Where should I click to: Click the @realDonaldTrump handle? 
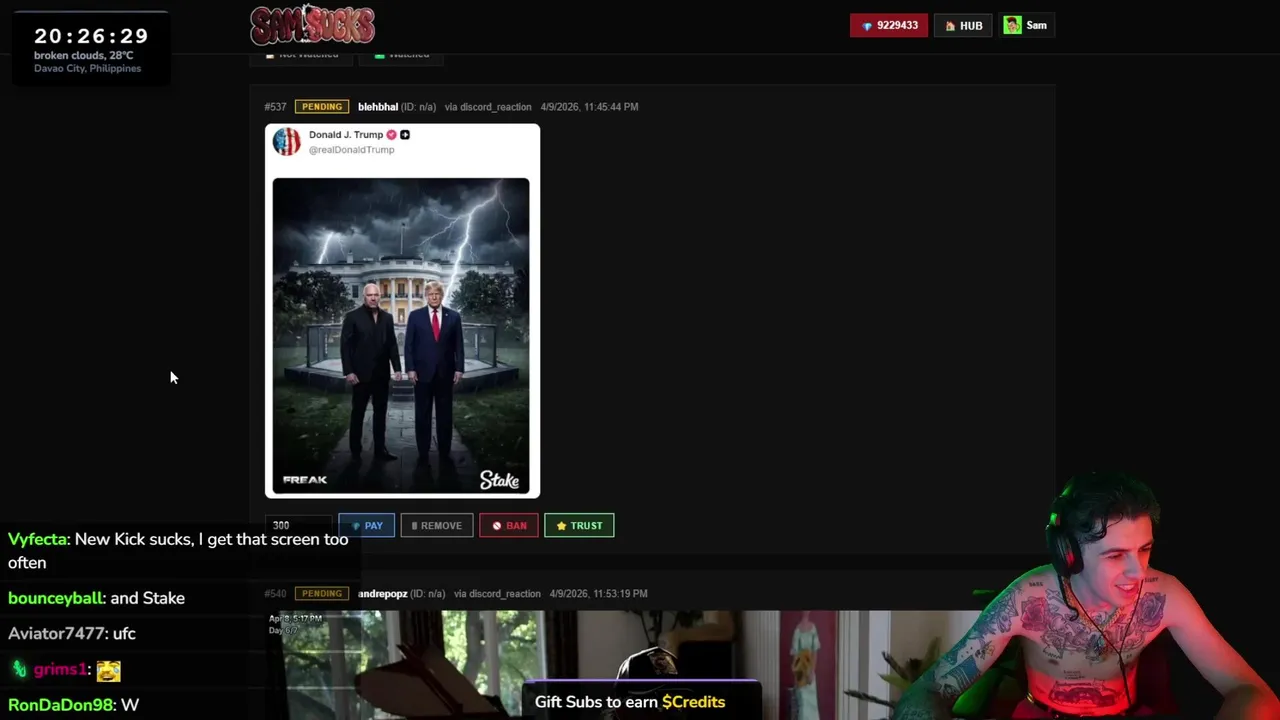click(x=351, y=150)
